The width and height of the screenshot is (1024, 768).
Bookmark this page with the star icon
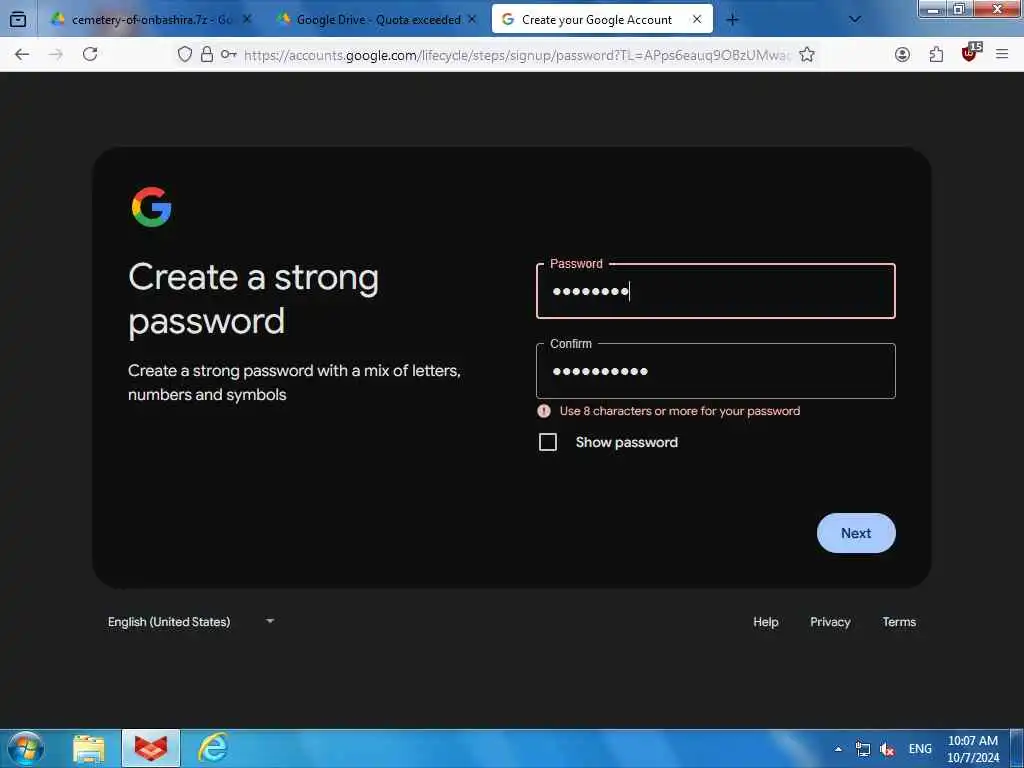click(807, 54)
